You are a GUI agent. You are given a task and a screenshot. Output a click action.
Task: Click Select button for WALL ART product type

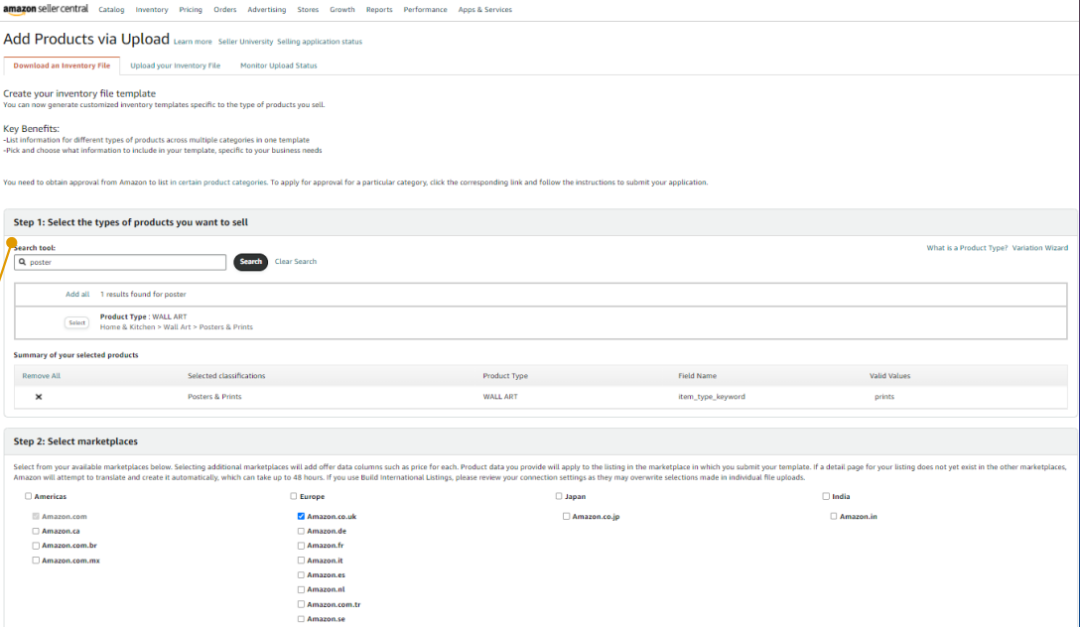(77, 323)
